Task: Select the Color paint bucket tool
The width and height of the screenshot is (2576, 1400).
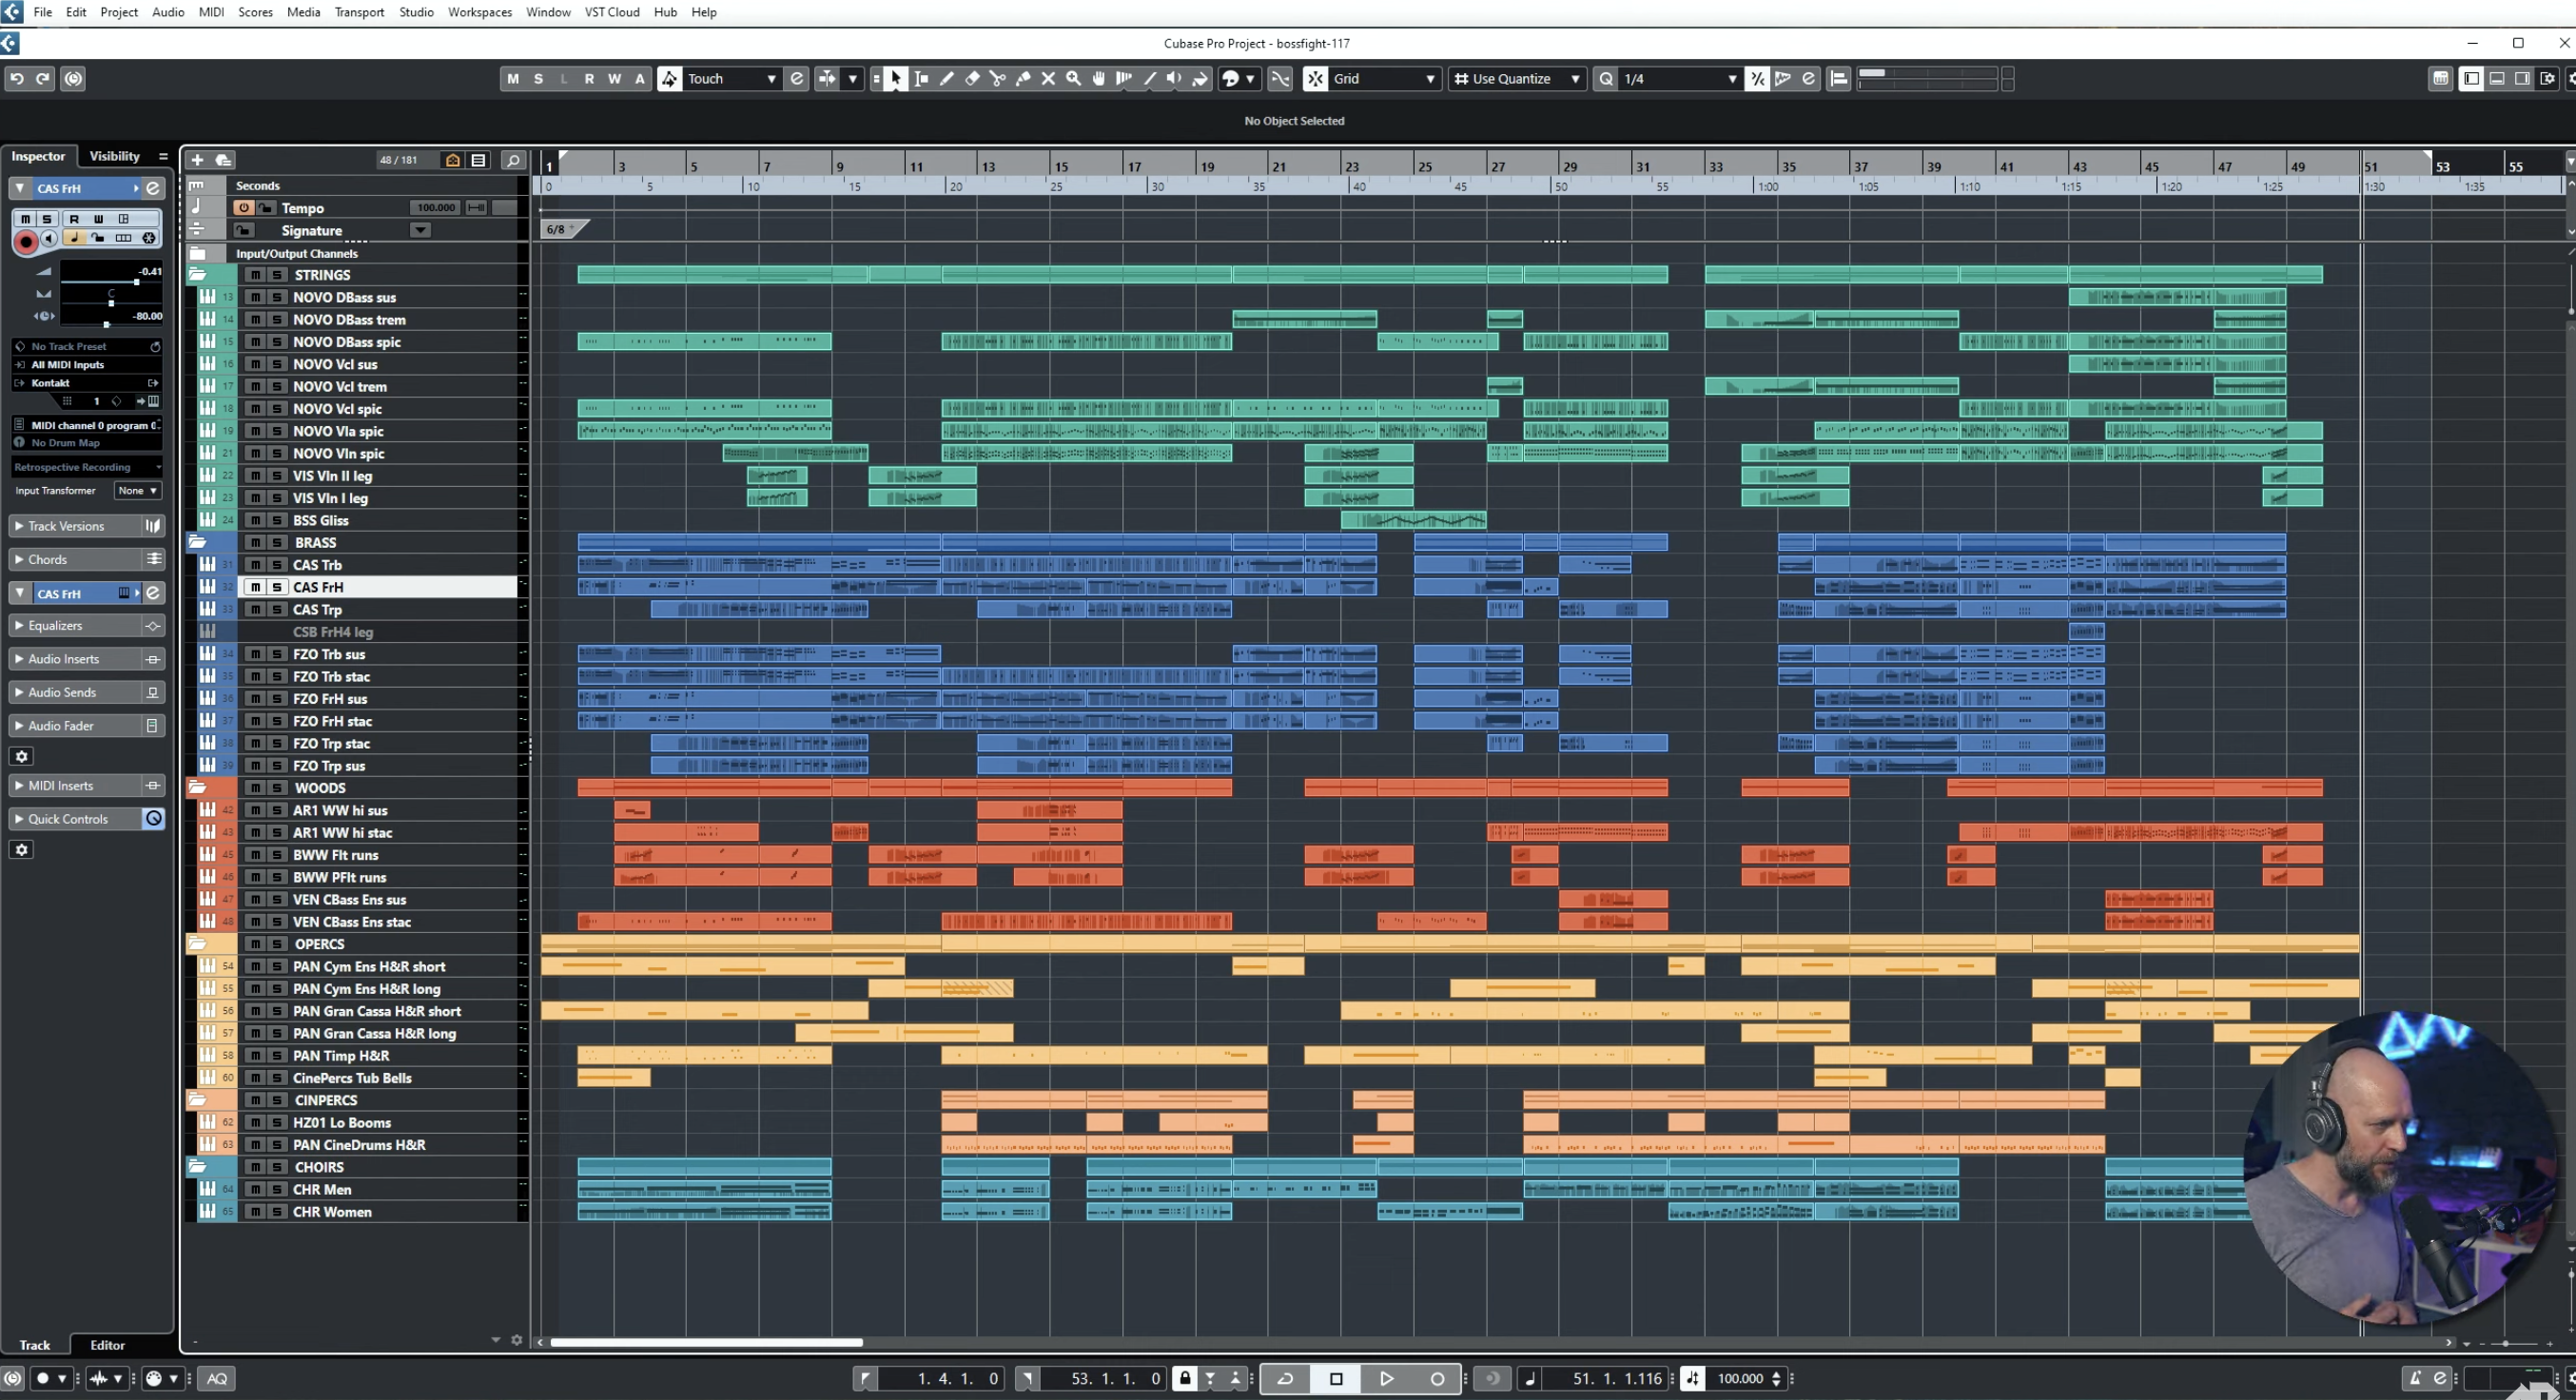Action: coord(1200,78)
